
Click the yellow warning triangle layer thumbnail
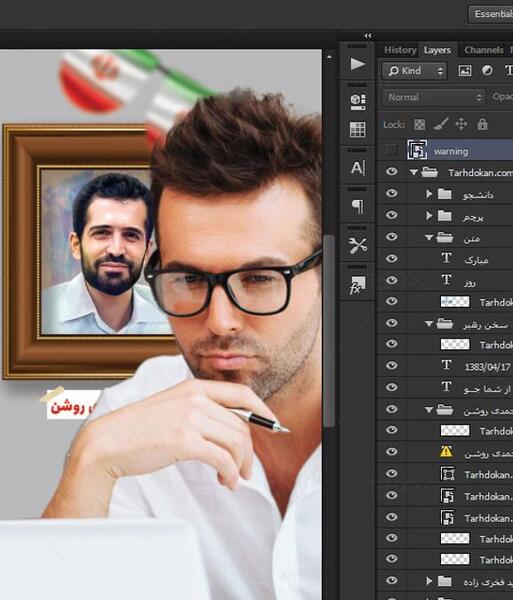click(x=446, y=452)
